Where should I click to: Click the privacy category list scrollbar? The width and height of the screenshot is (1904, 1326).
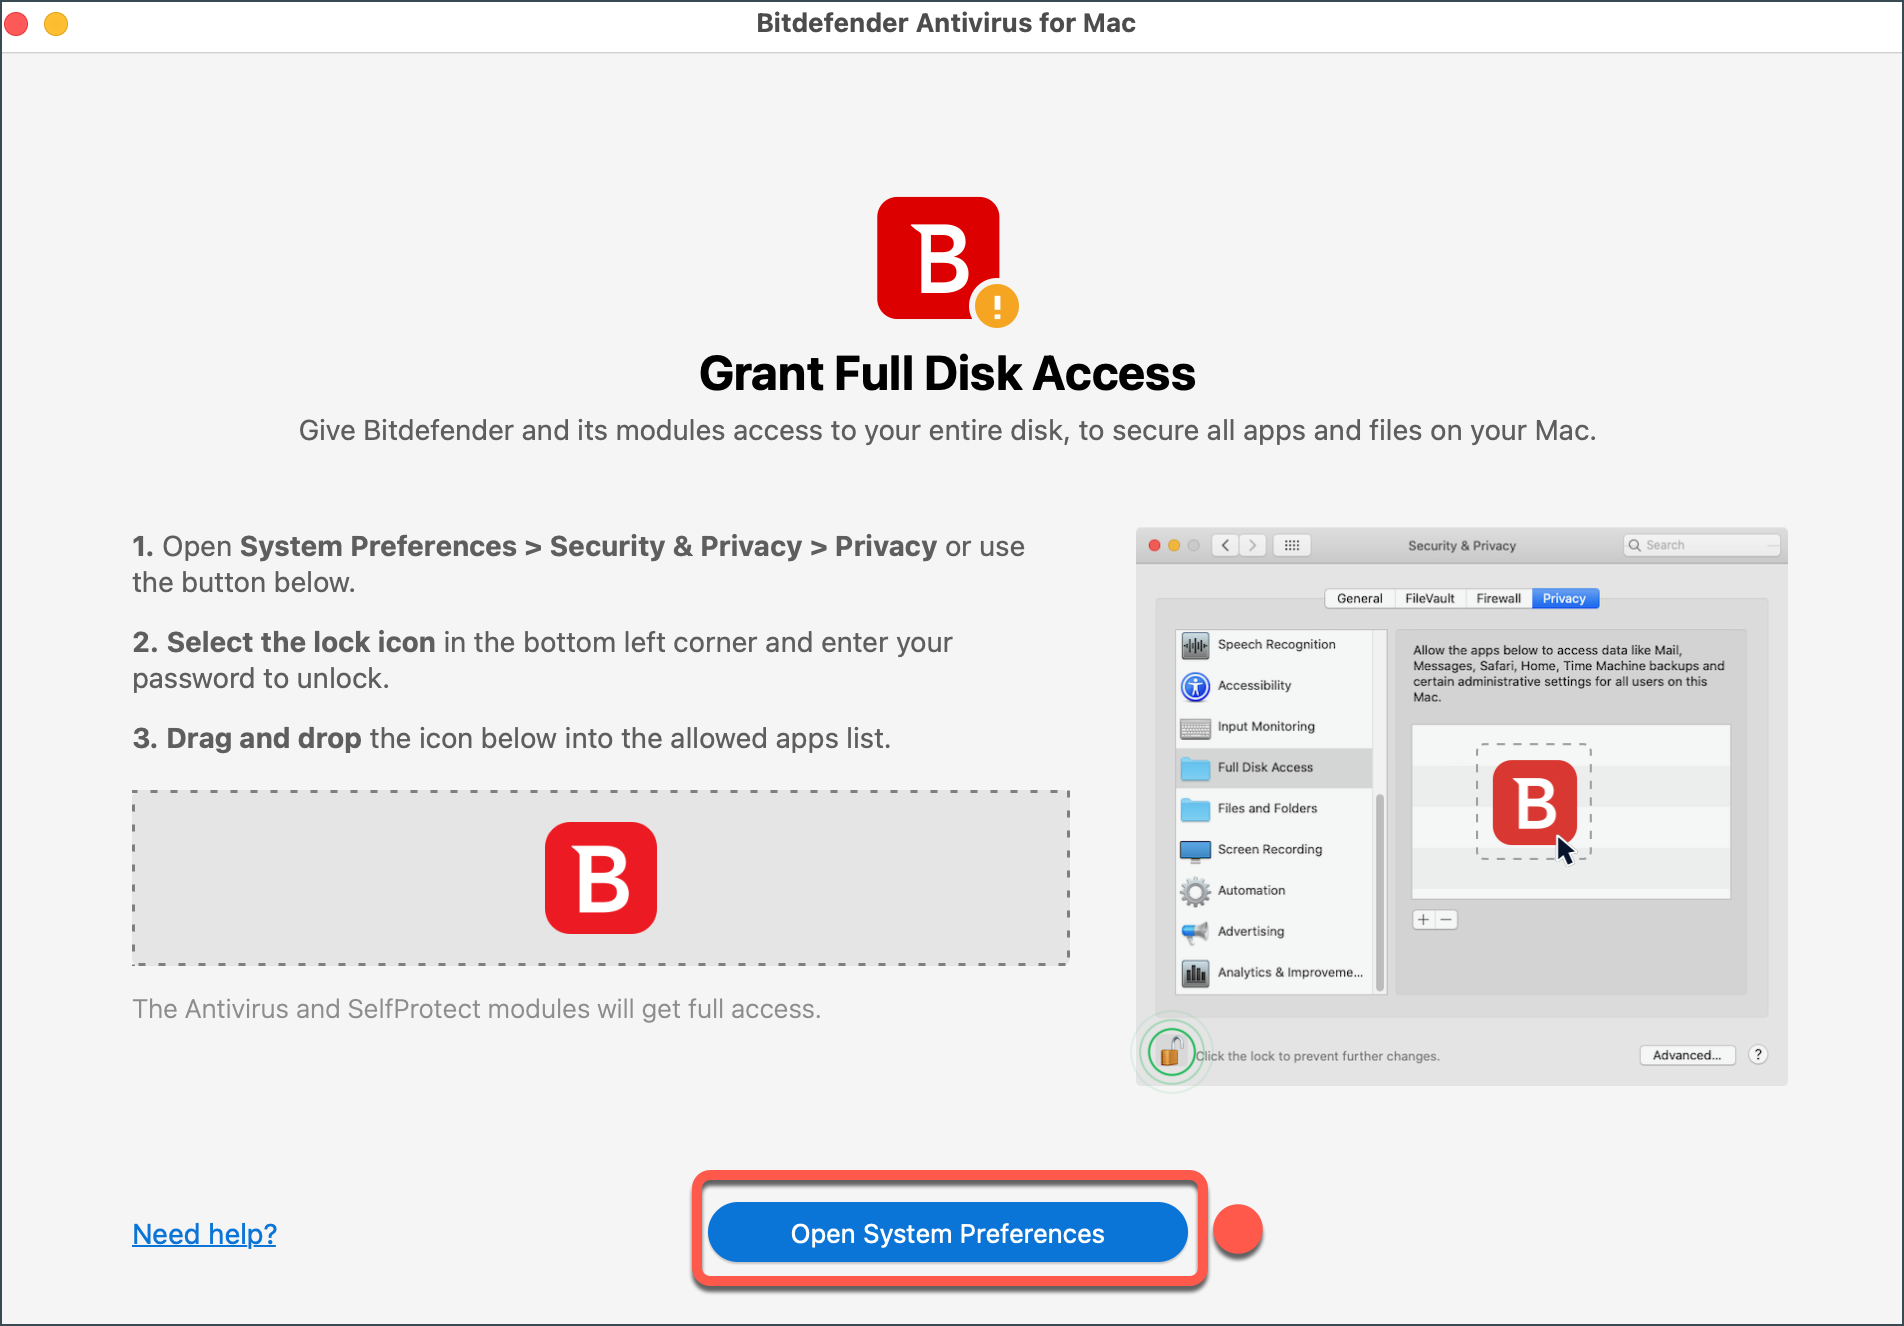point(1380,891)
